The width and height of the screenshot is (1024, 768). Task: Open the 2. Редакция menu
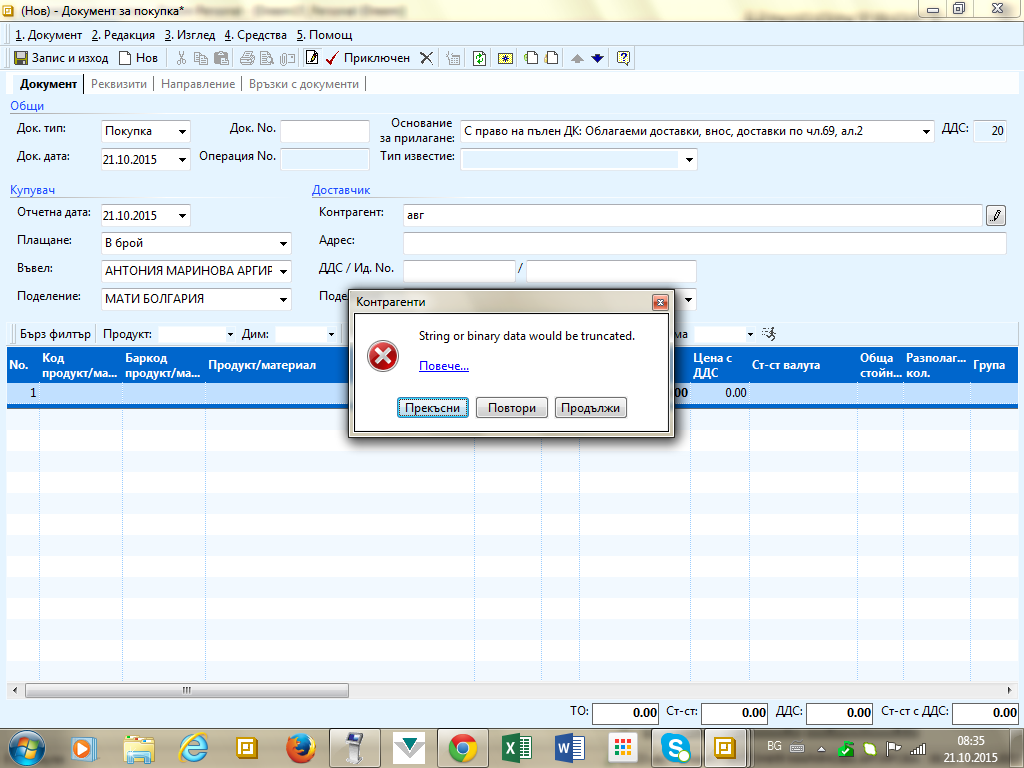[123, 35]
